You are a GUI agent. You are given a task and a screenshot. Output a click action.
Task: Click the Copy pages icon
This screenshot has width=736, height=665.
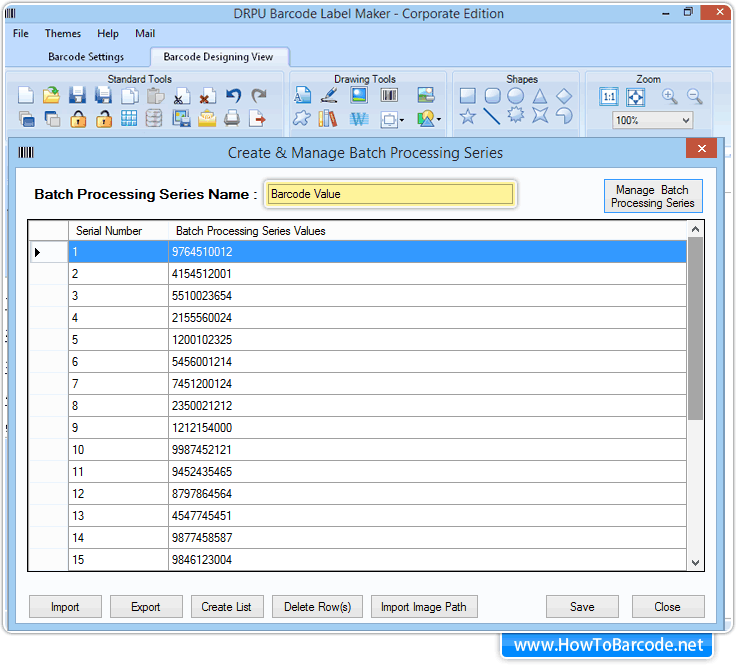click(x=130, y=95)
